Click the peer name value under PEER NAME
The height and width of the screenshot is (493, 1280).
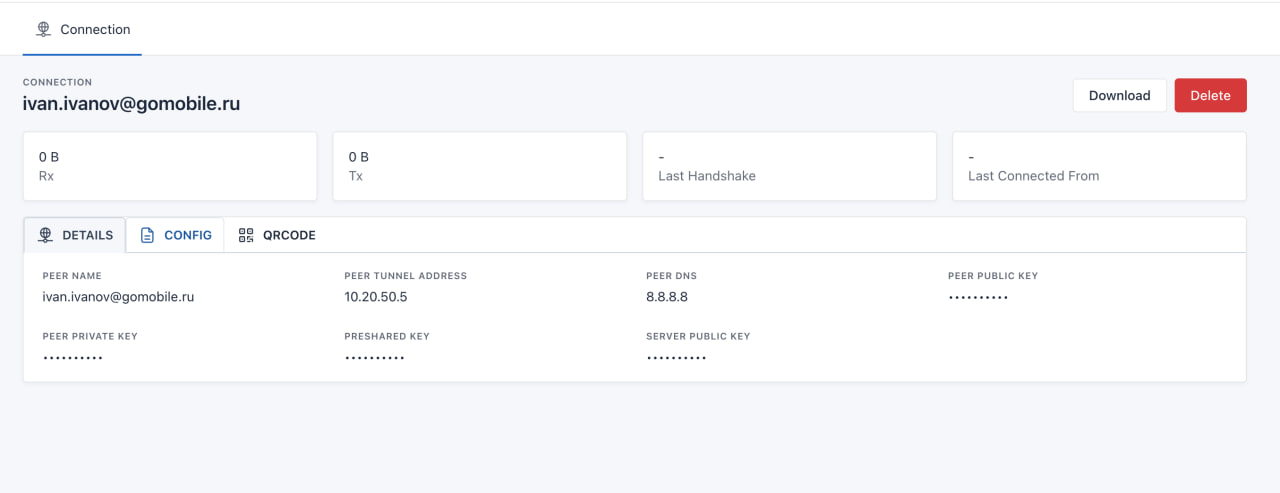[118, 297]
